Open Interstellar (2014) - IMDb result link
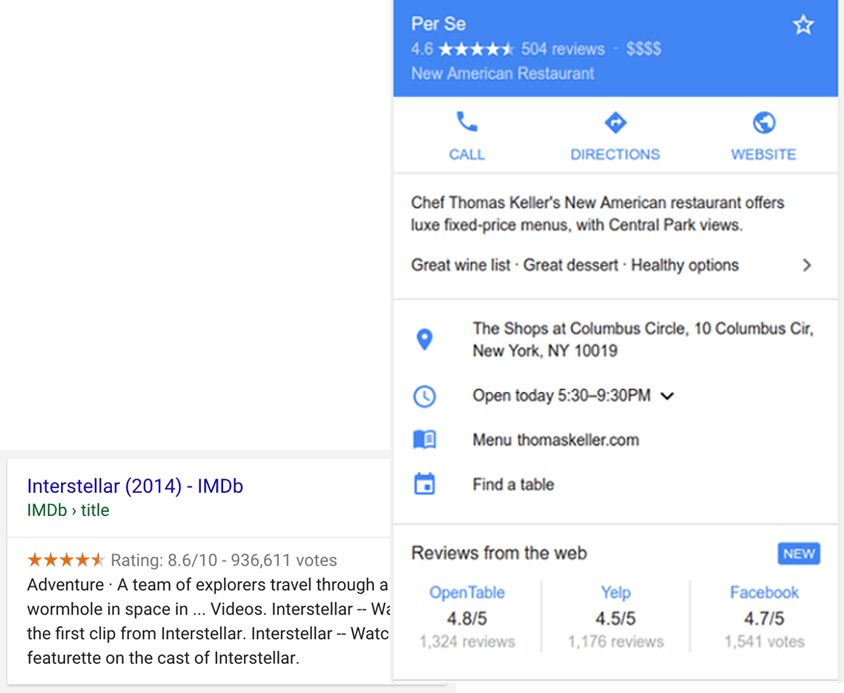 tap(135, 486)
